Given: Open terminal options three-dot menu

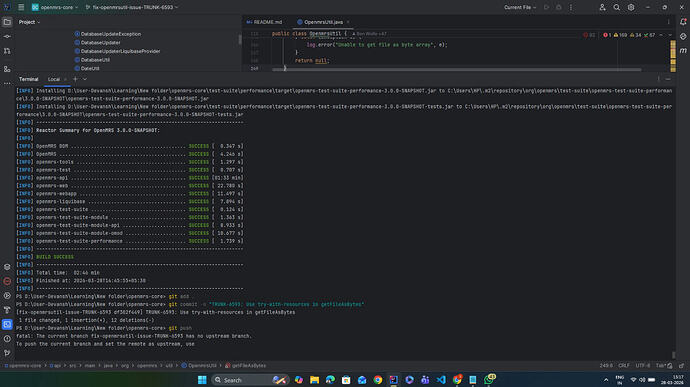Looking at the screenshot, I should [x=659, y=79].
